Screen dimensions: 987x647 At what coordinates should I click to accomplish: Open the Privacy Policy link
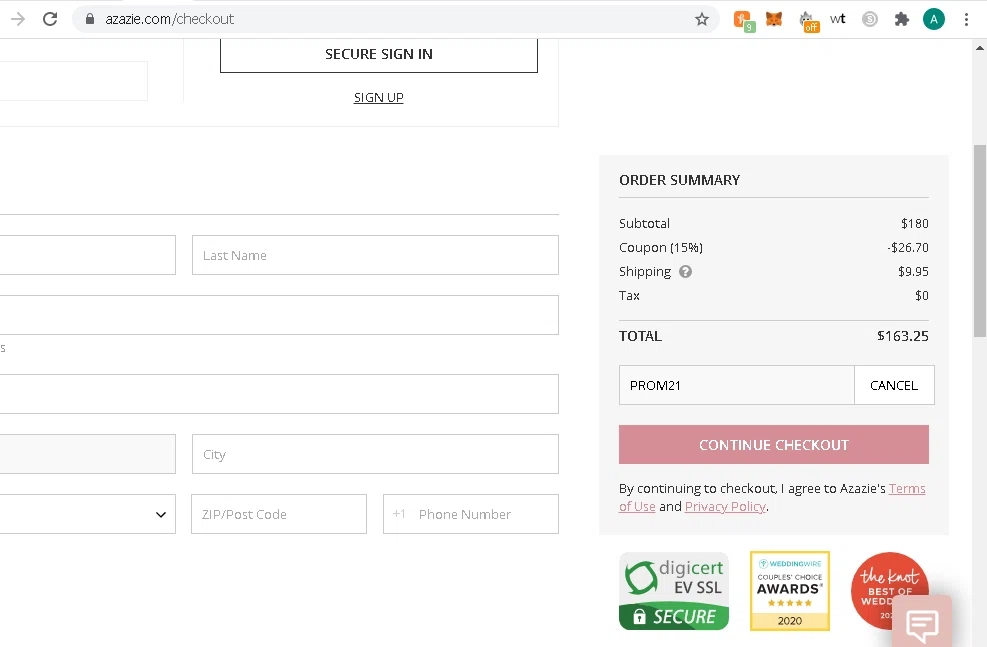[725, 506]
